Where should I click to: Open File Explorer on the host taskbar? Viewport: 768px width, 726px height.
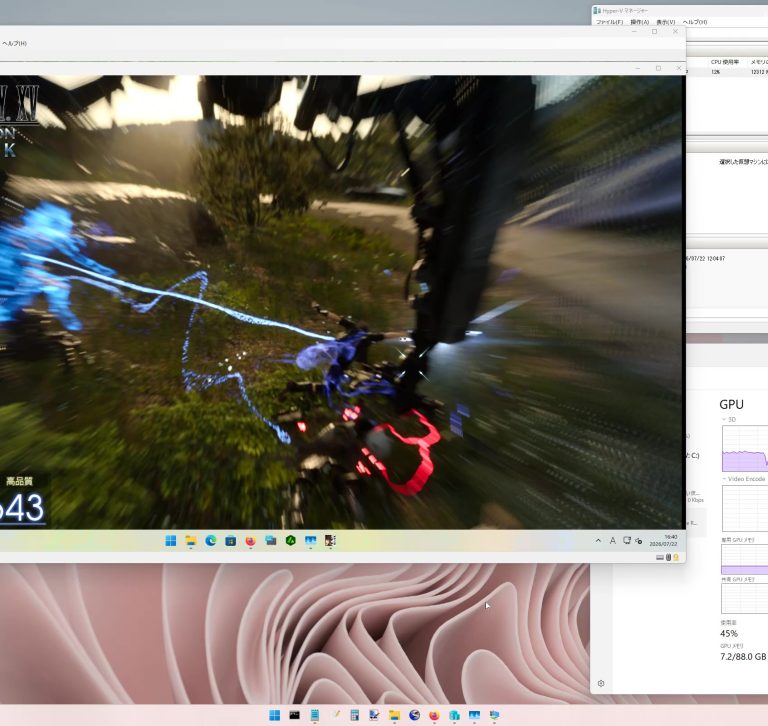tap(394, 715)
